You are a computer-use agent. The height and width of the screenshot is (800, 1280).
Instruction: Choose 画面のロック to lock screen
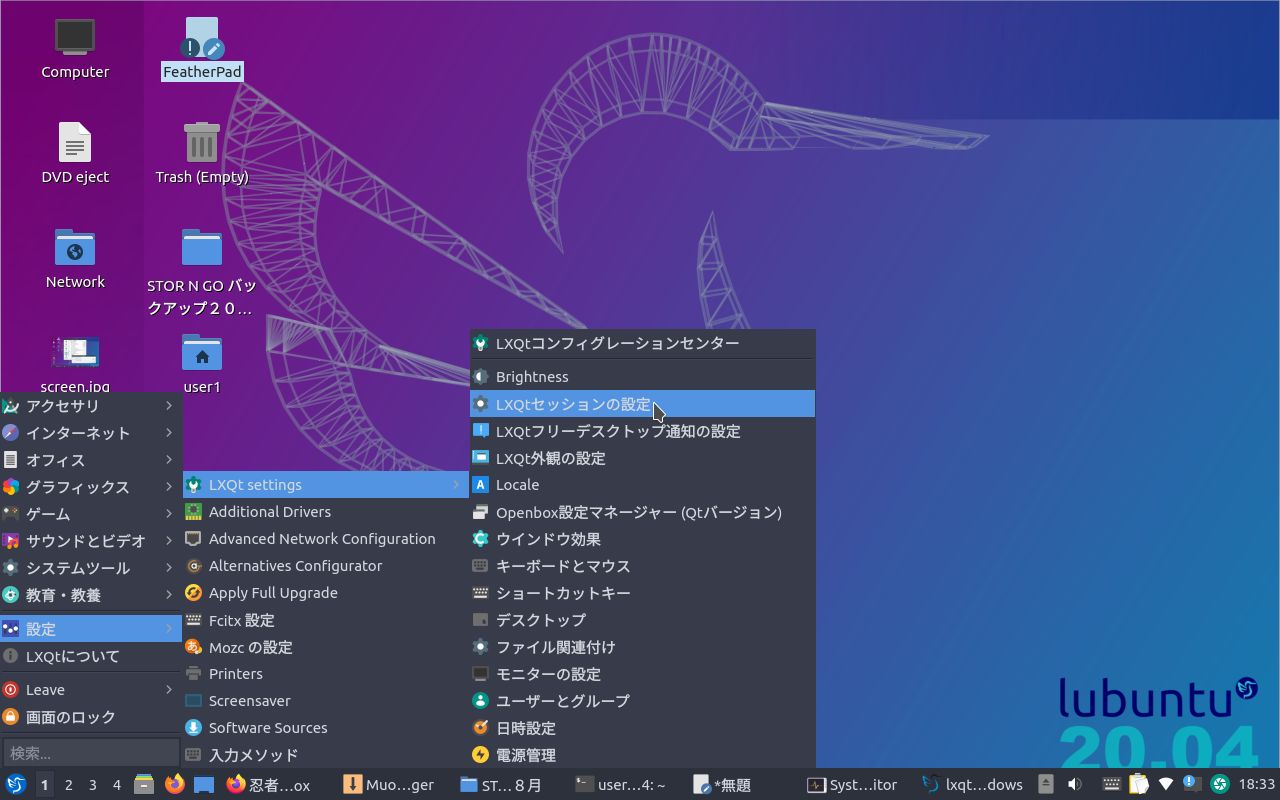click(x=91, y=716)
